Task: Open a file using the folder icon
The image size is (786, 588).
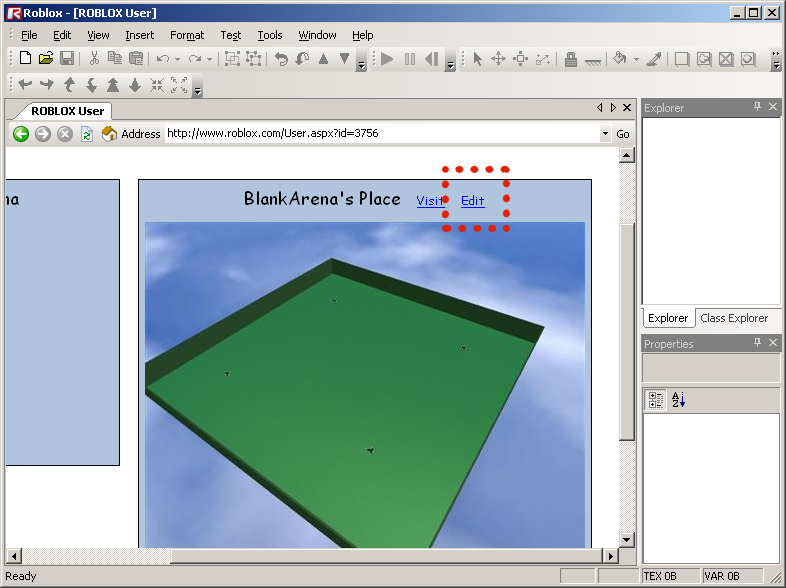Action: pos(46,58)
